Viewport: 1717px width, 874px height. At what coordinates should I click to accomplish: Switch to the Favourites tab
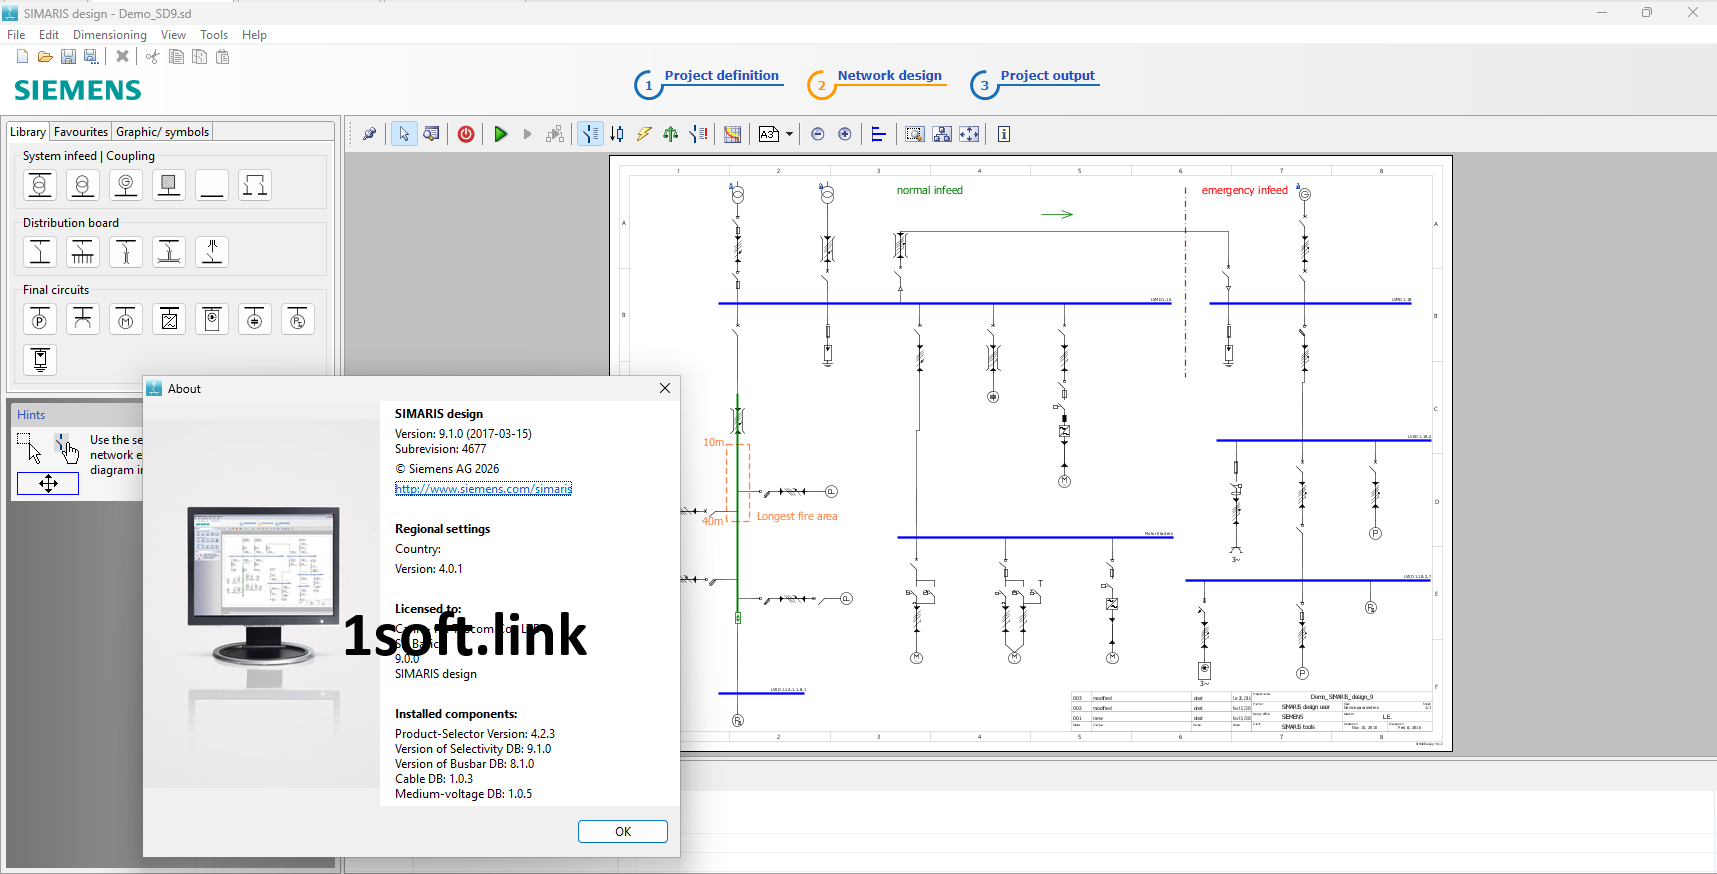point(81,132)
